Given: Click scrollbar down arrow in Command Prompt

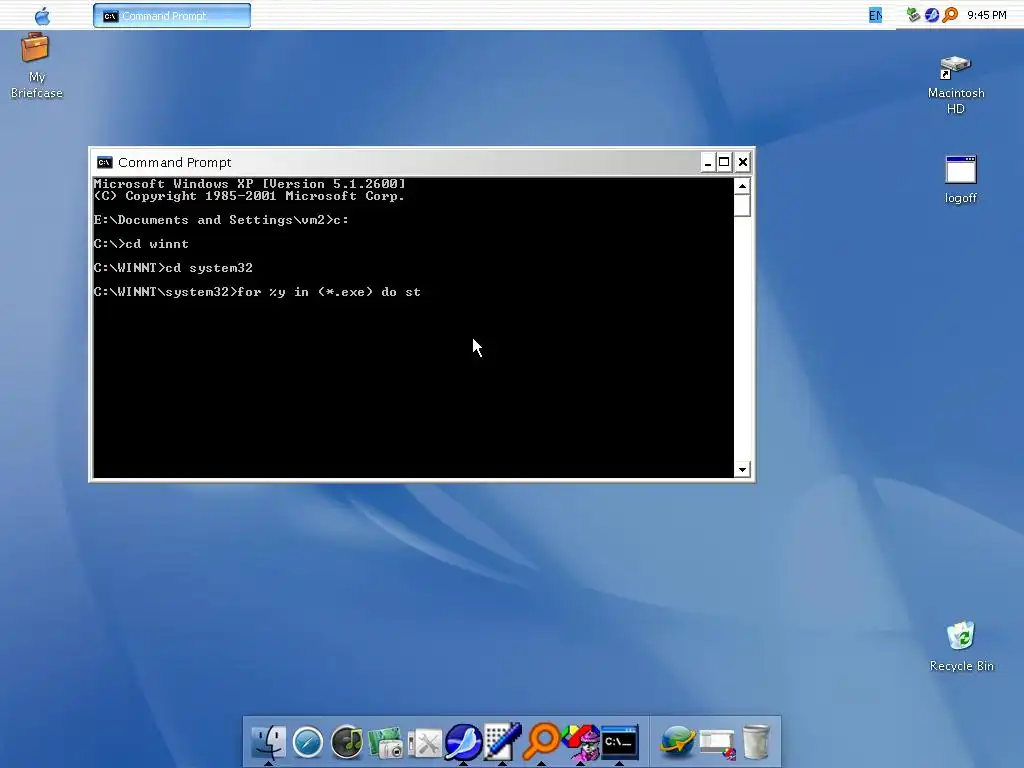Looking at the screenshot, I should click(742, 470).
